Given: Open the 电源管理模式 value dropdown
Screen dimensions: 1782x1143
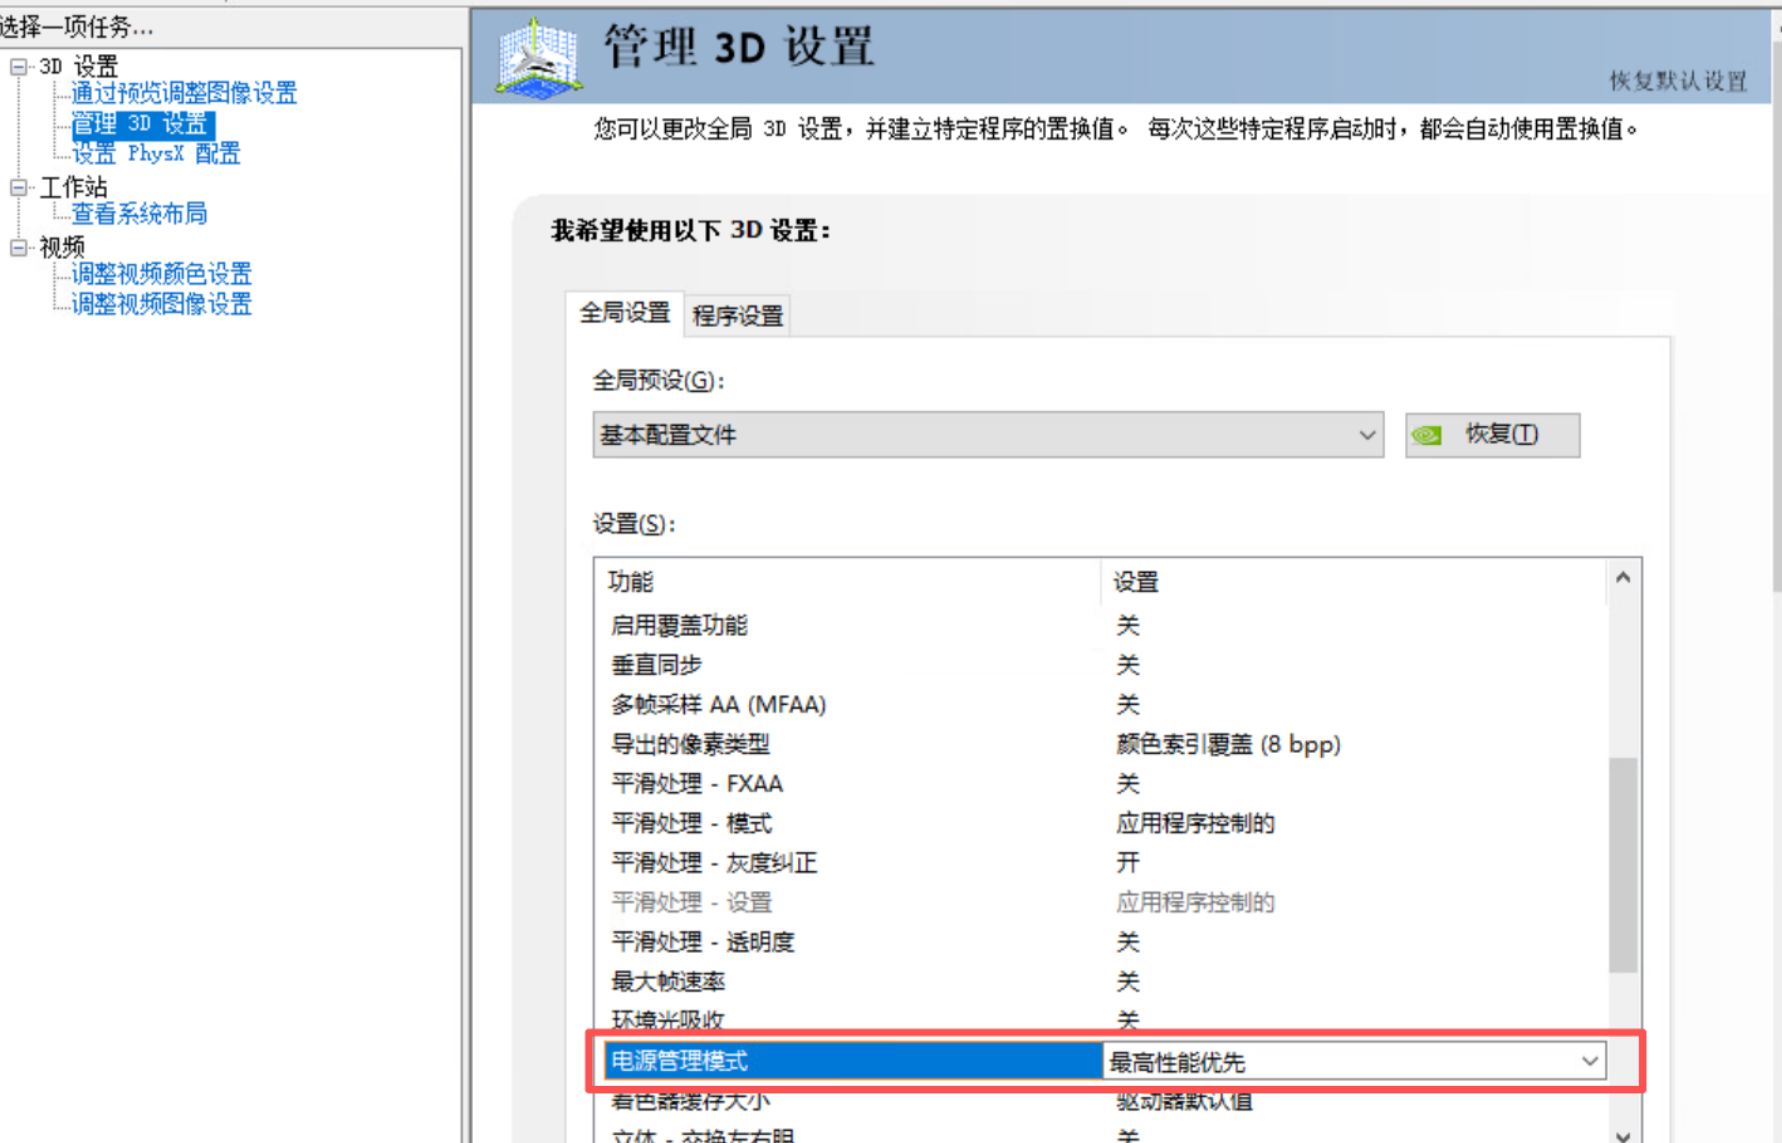Looking at the screenshot, I should (1589, 1061).
